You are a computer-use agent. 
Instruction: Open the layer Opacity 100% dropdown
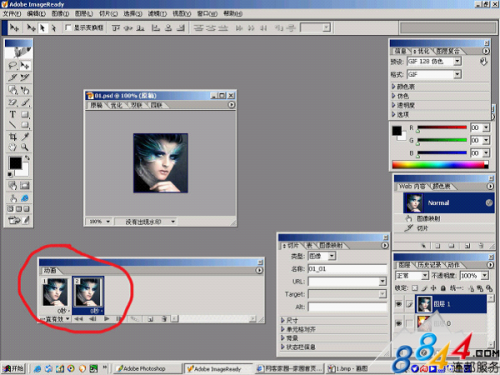coord(485,276)
